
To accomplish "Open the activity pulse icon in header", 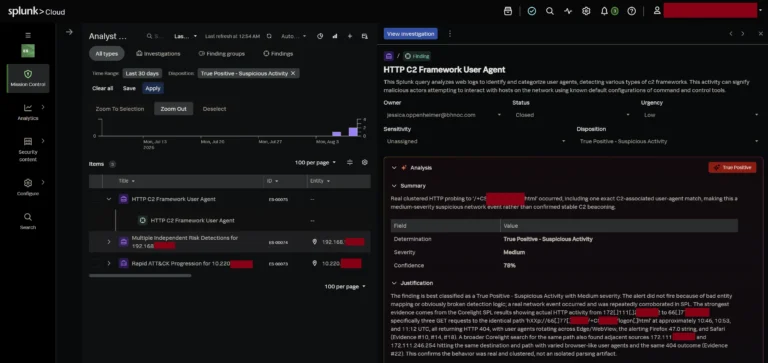I will click(x=568, y=11).
